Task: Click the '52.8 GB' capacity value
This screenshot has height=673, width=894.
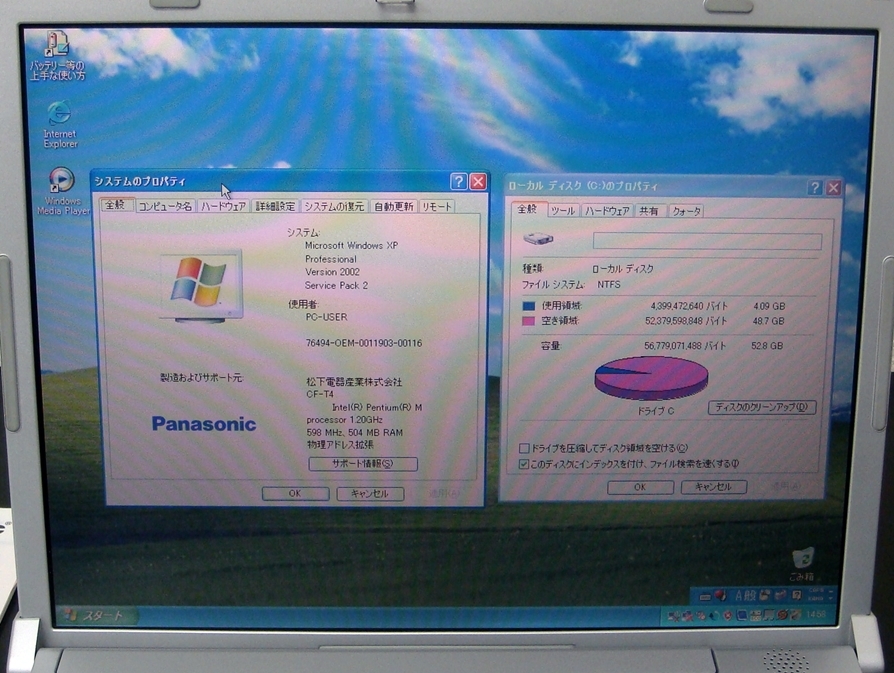Action: tap(767, 346)
